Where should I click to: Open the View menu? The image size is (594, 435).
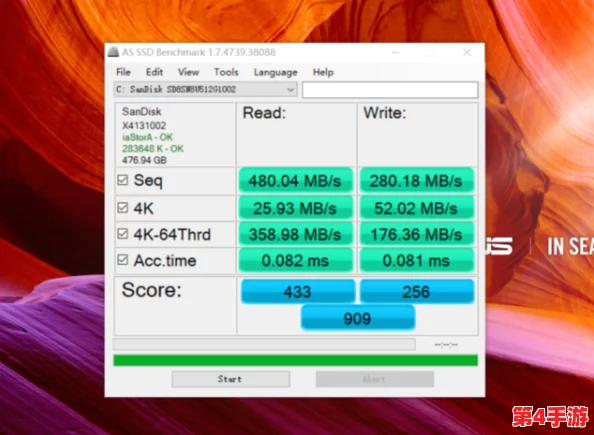(188, 72)
